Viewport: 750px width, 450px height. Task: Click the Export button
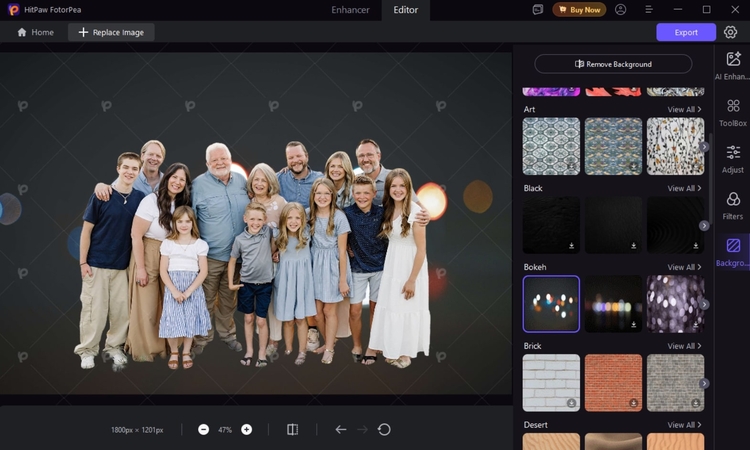pos(686,32)
